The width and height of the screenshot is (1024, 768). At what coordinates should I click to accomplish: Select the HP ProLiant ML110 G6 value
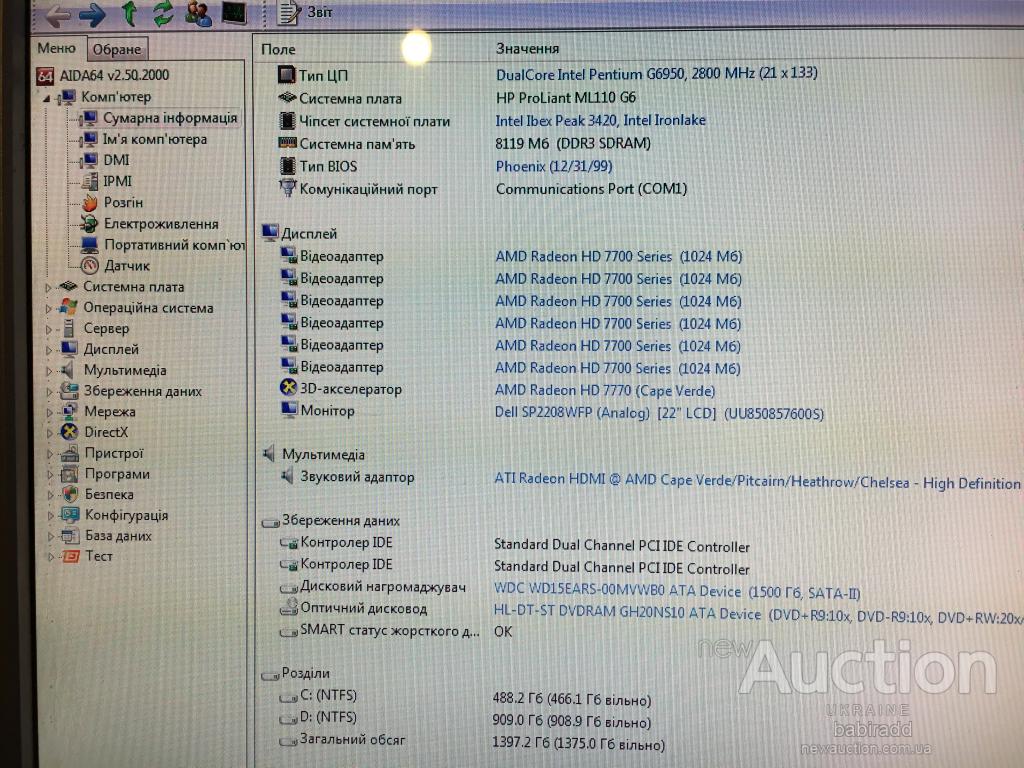tap(566, 98)
